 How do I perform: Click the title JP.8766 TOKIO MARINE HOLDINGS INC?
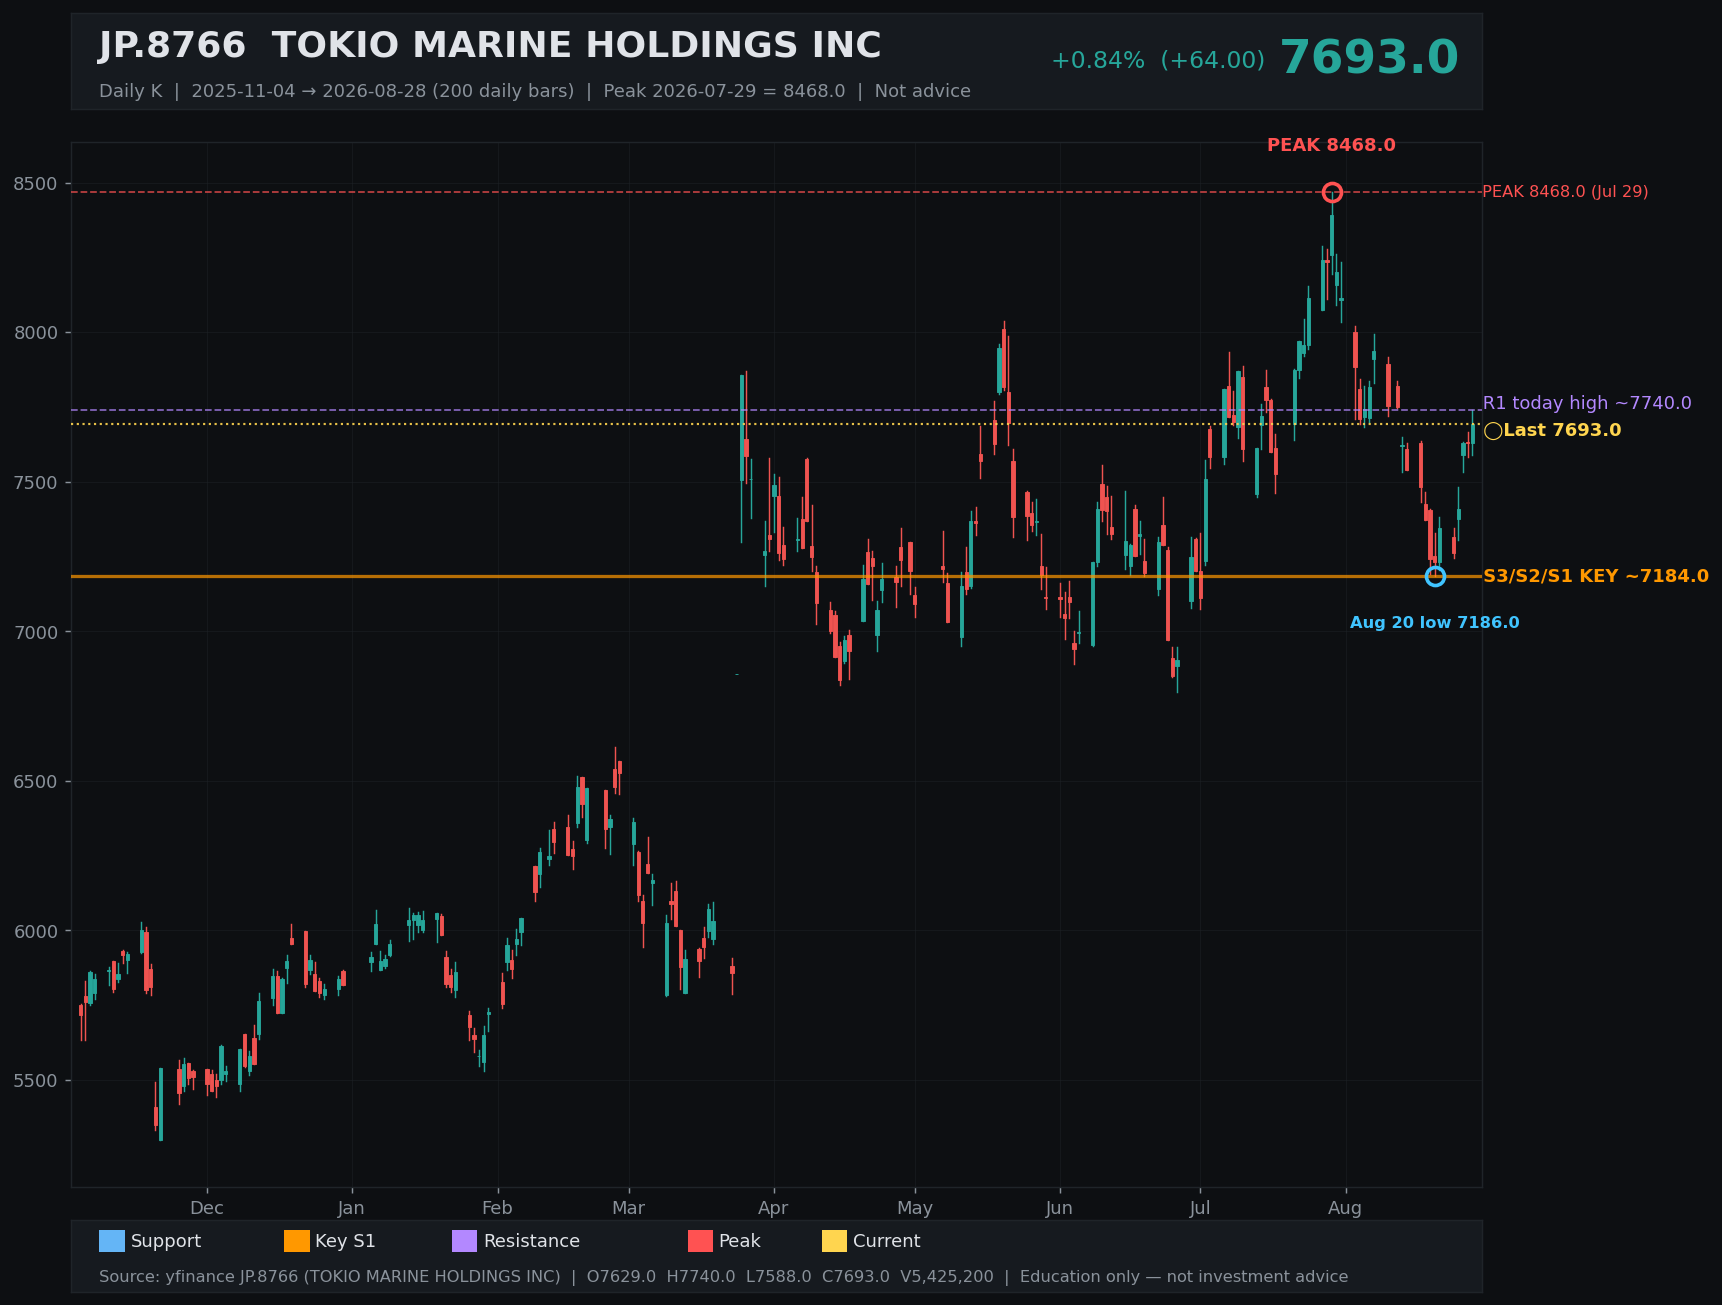coord(490,46)
